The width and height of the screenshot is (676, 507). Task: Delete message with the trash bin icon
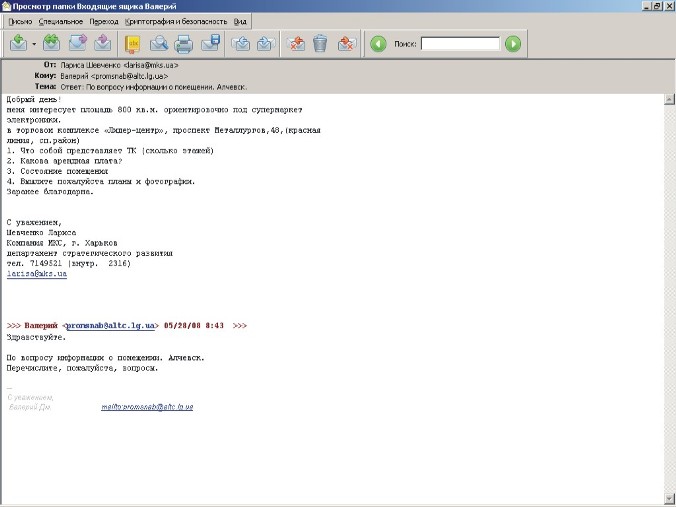tap(320, 44)
